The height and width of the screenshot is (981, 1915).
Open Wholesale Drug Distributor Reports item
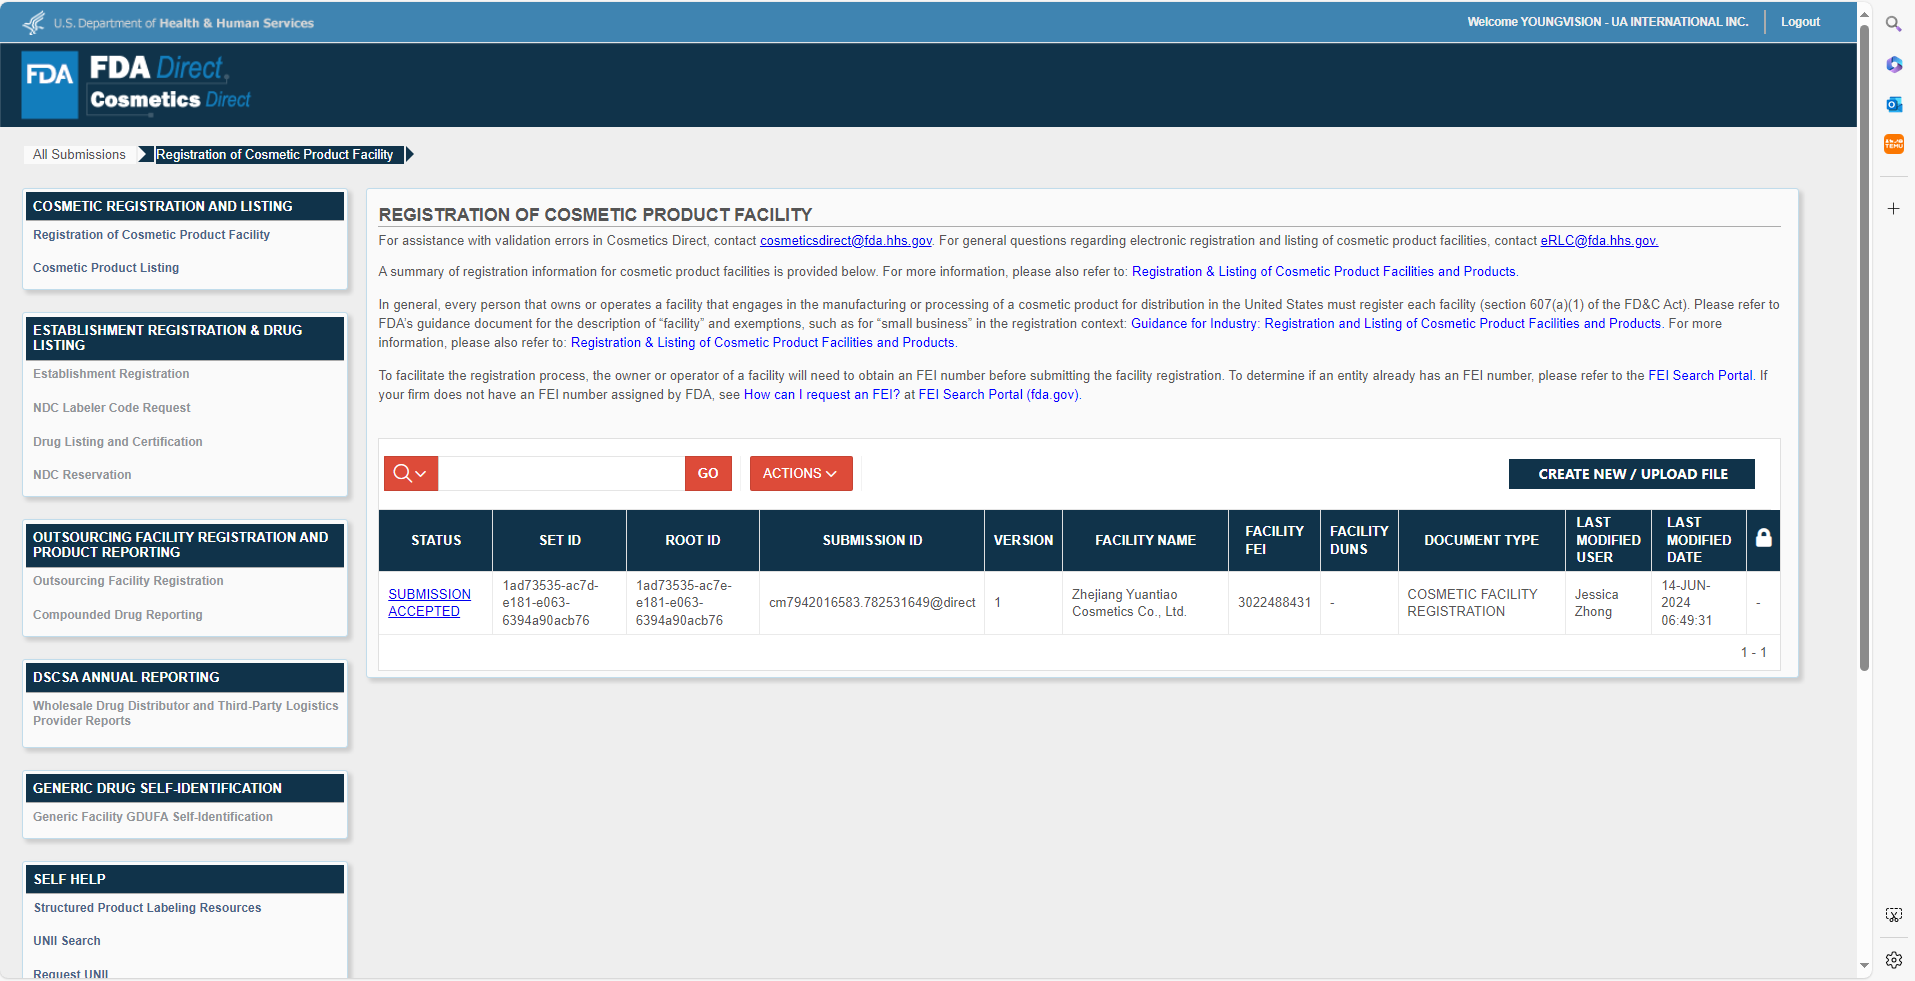(186, 713)
